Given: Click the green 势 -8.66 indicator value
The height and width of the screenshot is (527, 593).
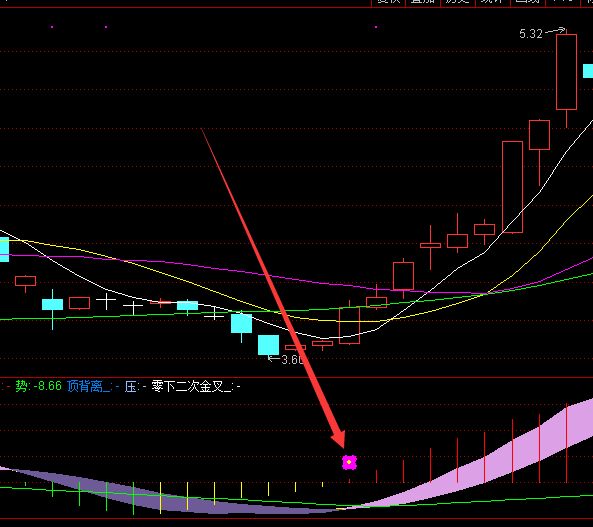Looking at the screenshot, I should click(x=38, y=386).
